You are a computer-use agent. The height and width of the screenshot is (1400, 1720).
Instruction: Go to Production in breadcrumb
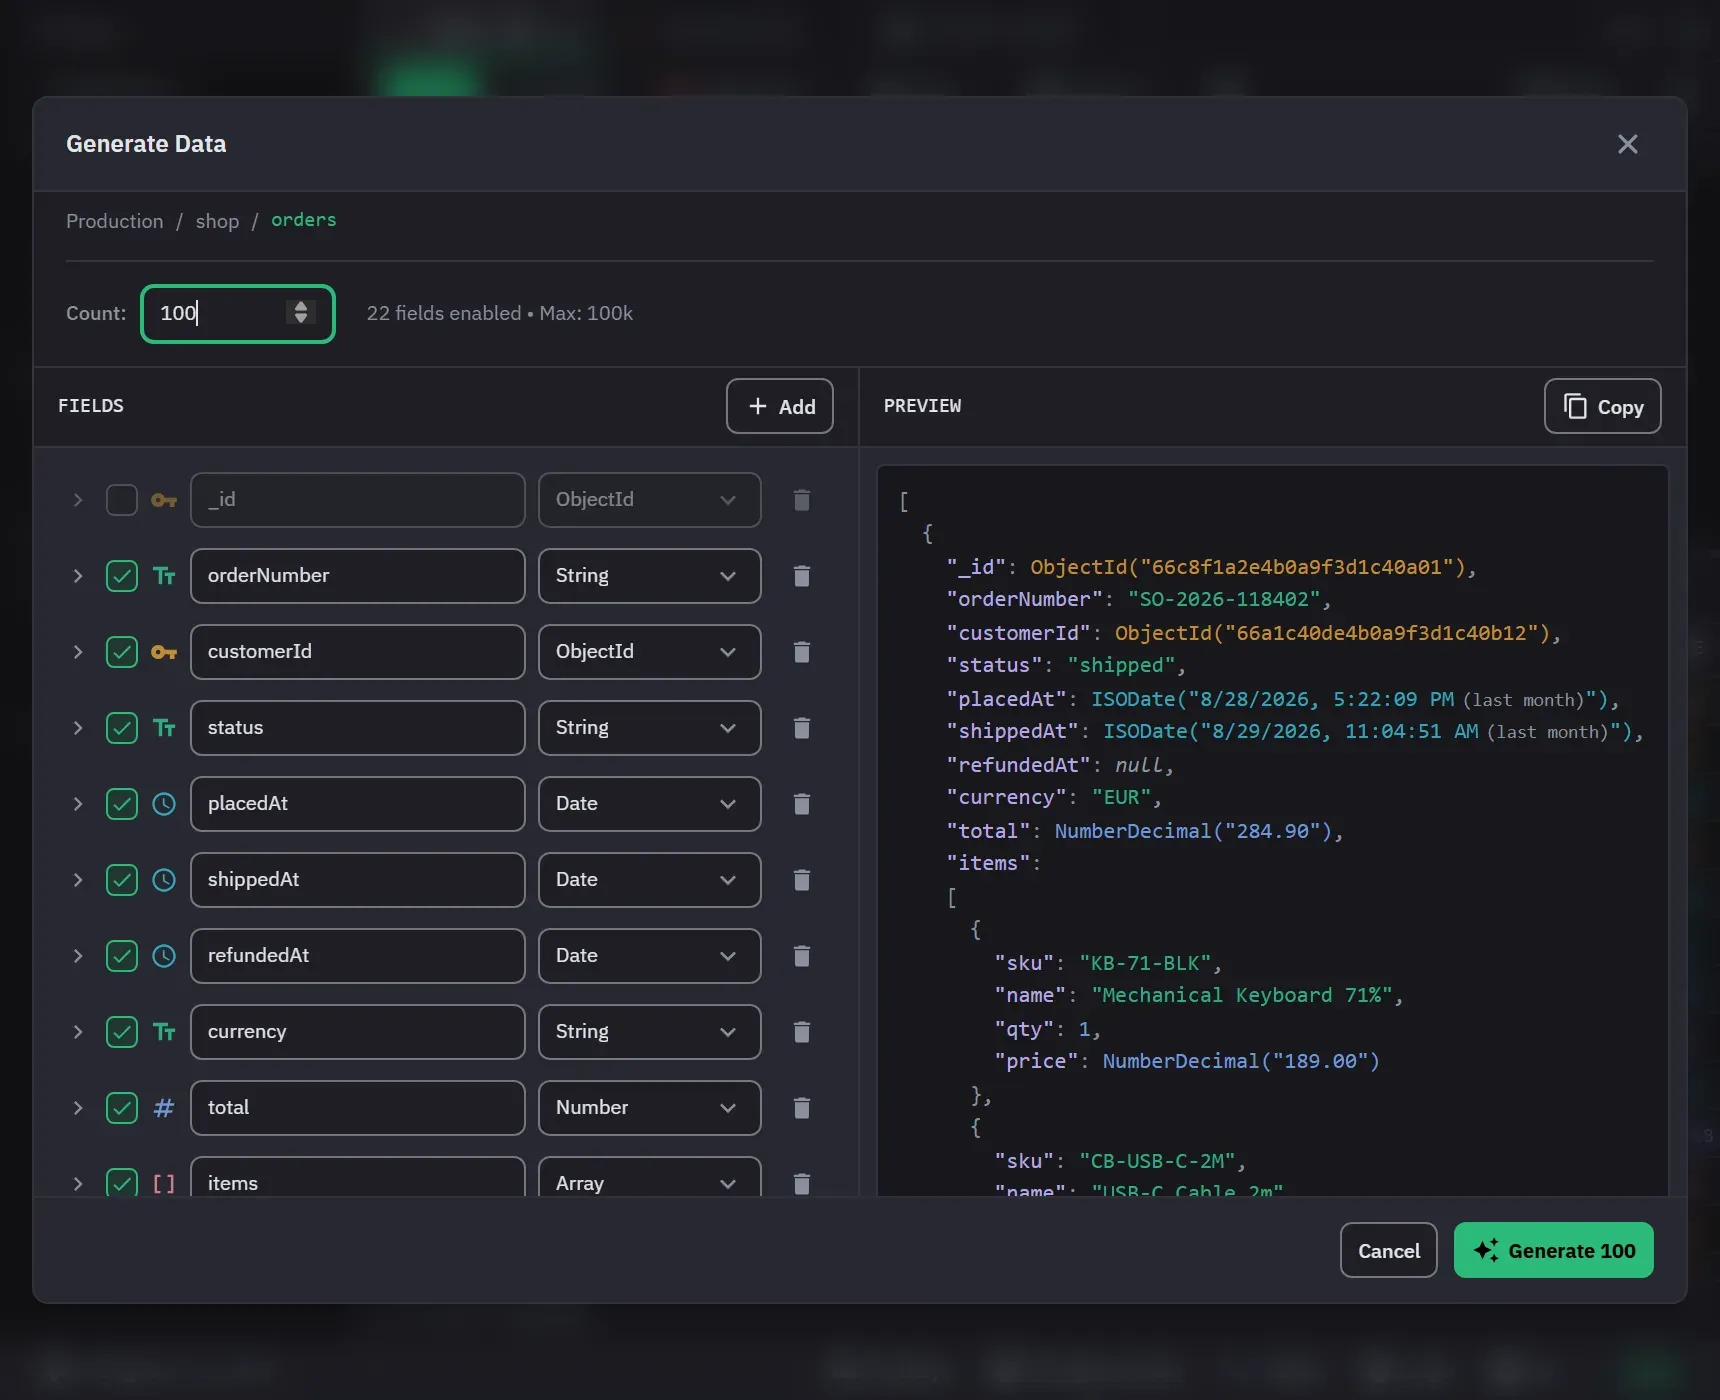click(x=114, y=221)
